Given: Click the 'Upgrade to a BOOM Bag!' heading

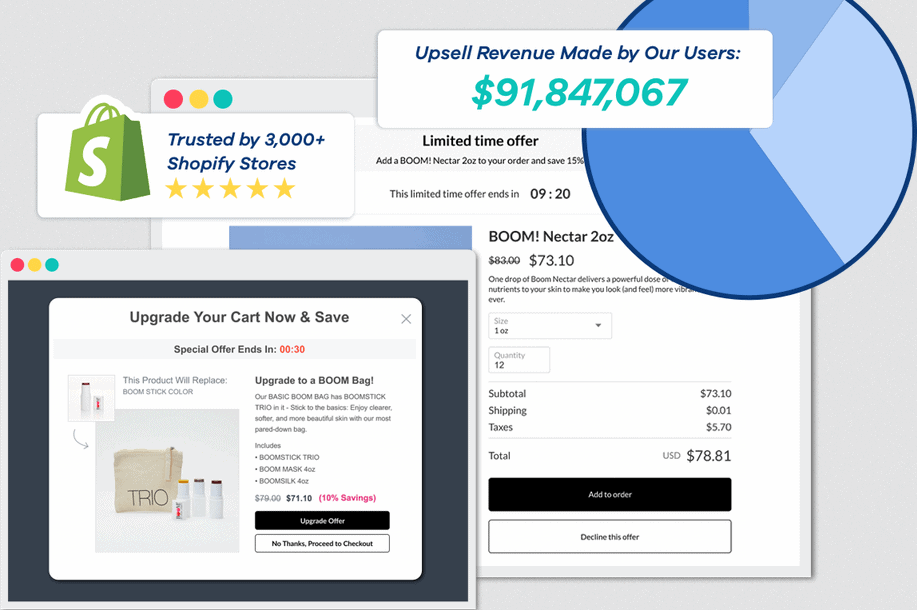Looking at the screenshot, I should tap(314, 380).
